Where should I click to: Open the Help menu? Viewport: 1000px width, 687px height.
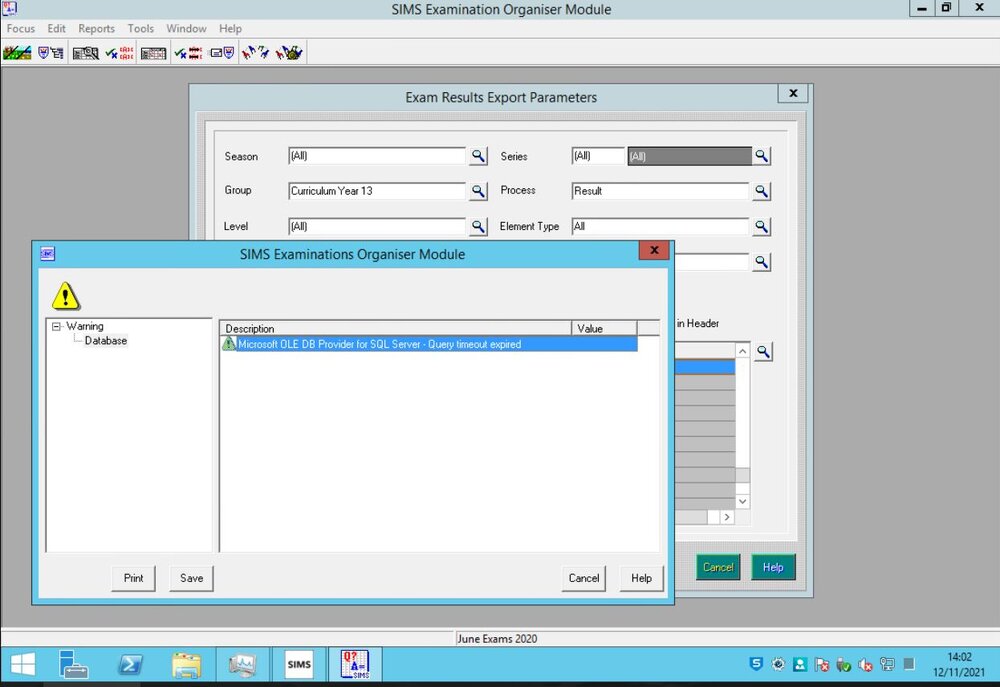point(230,29)
